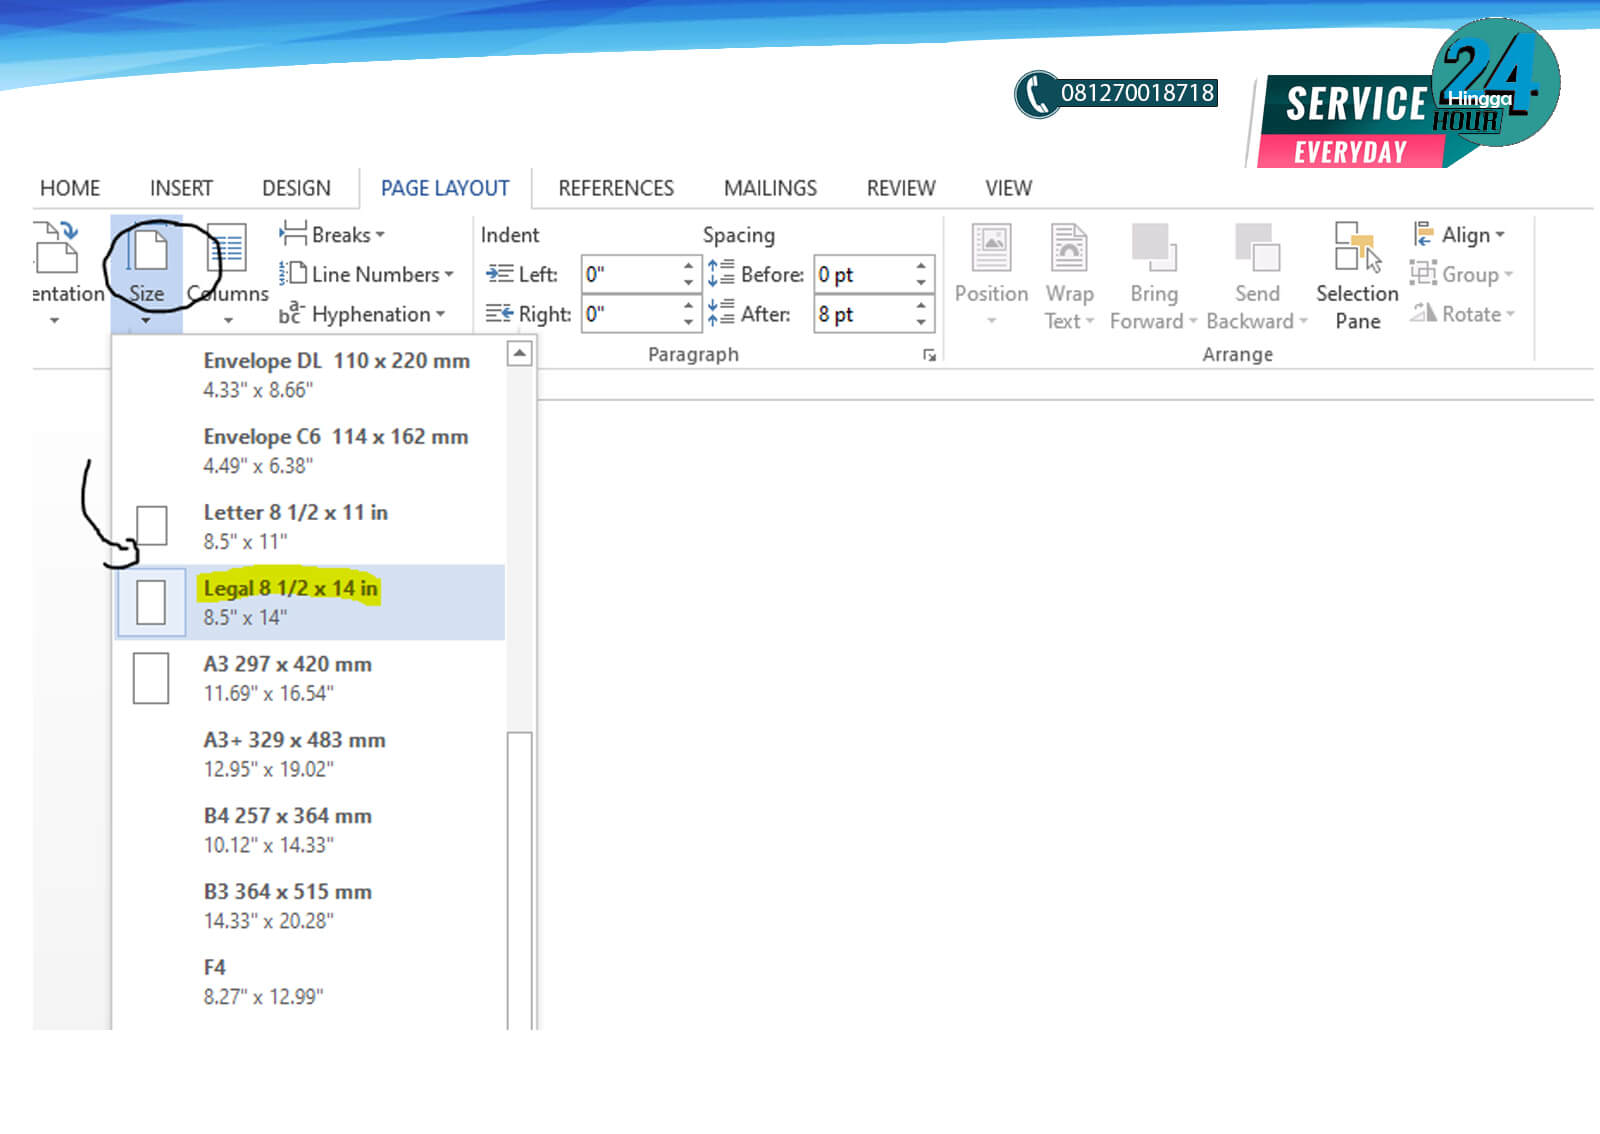The image size is (1600, 1134).
Task: Open the Hyphenation dropdown
Action: (363, 314)
